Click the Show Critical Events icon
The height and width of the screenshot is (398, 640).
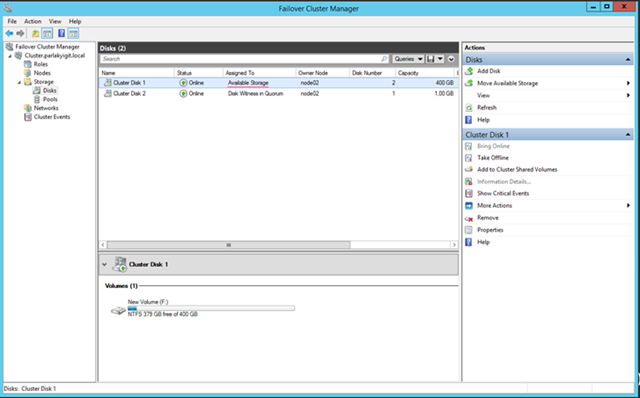(x=469, y=193)
